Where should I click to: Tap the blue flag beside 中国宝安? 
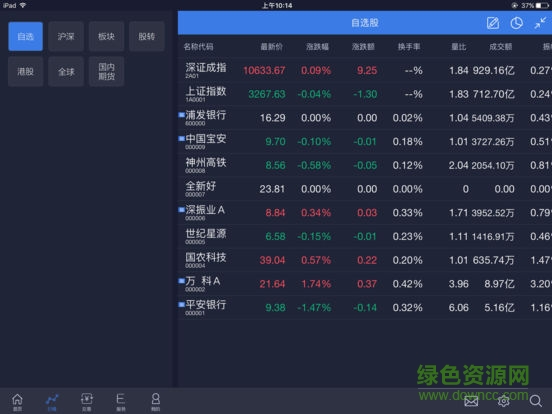coord(182,138)
